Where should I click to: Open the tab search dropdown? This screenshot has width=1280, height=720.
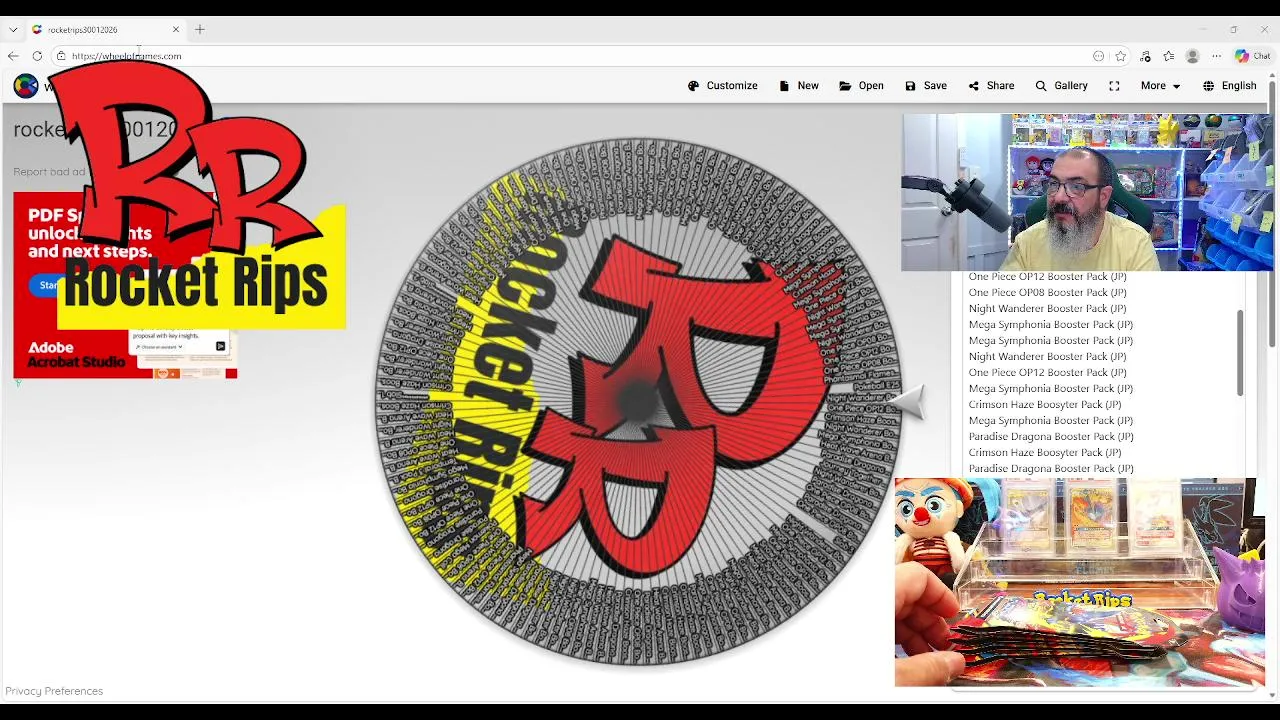13,29
